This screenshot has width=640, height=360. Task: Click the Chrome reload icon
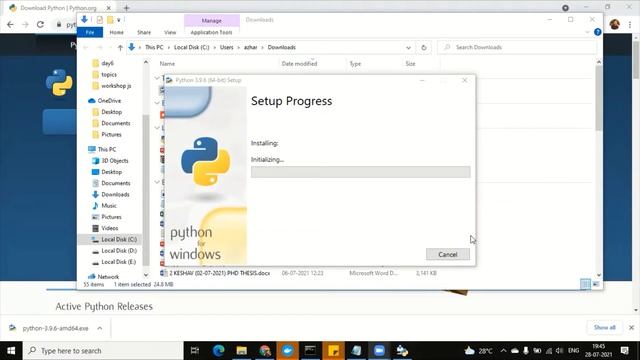coord(40,24)
